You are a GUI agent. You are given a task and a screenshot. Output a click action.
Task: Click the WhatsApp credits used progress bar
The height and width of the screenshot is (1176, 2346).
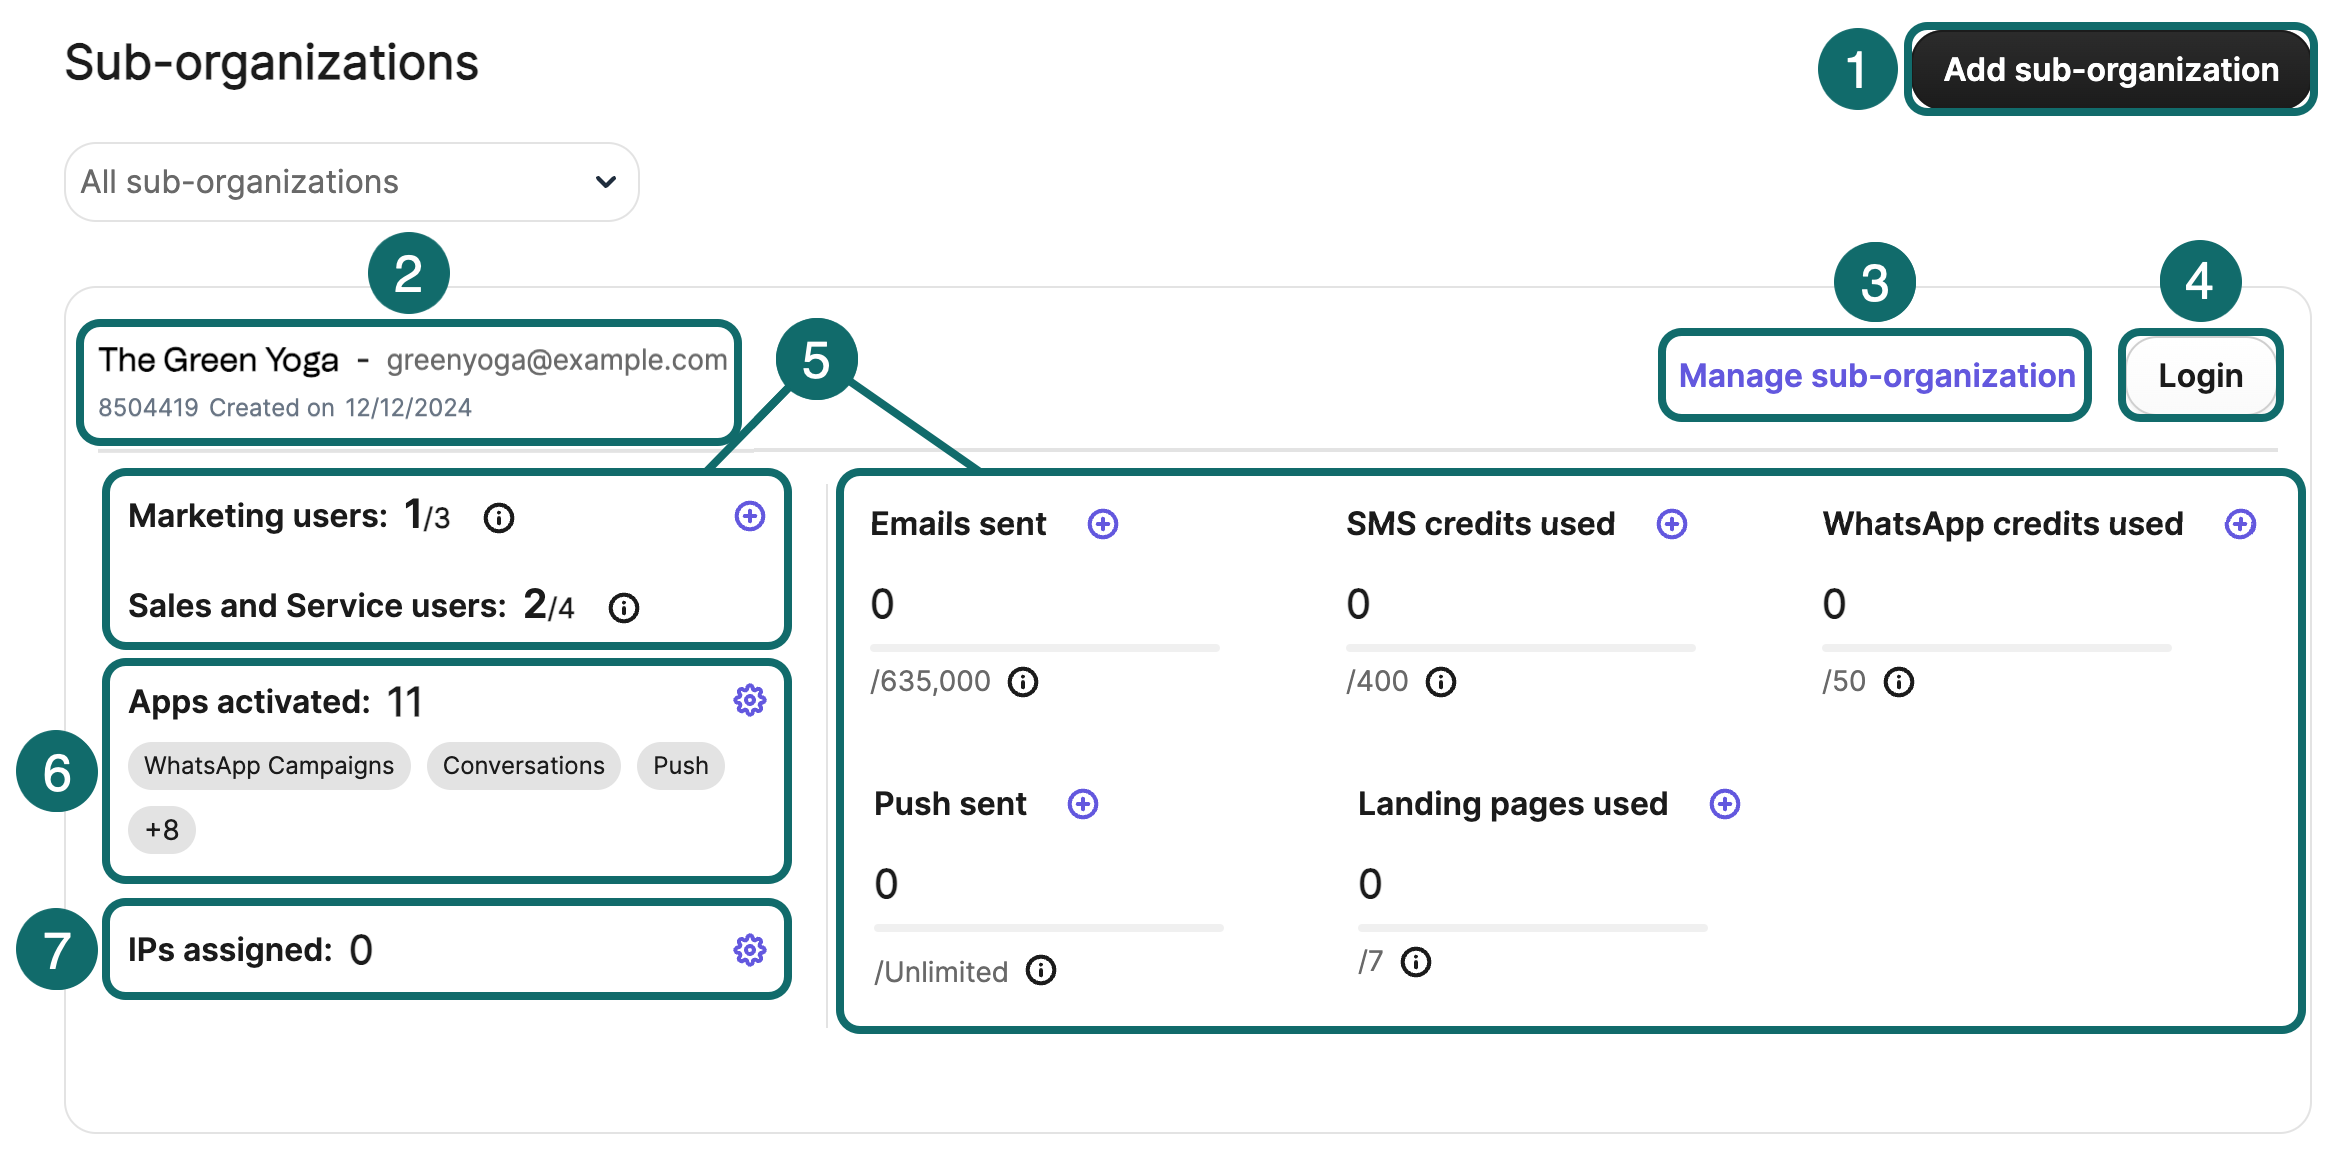pyautogui.click(x=1997, y=648)
